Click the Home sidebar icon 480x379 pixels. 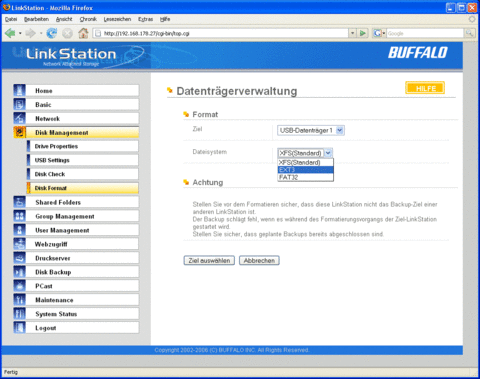click(x=19, y=90)
